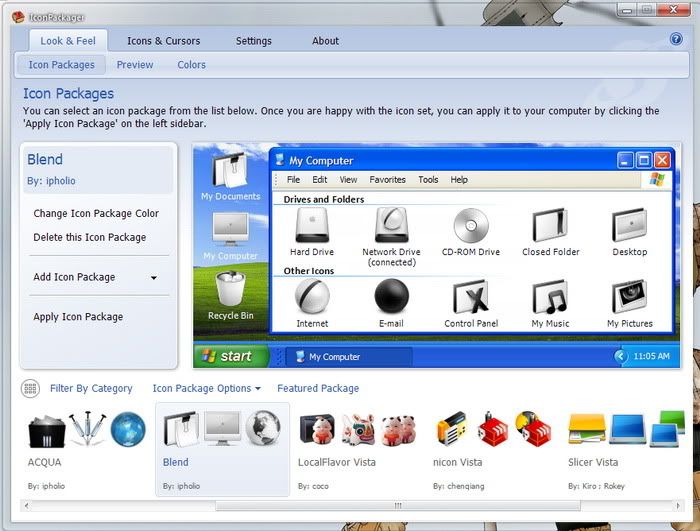This screenshot has height=531, width=700.
Task: Click the 11:05 AM clock in preview
Action: (651, 356)
